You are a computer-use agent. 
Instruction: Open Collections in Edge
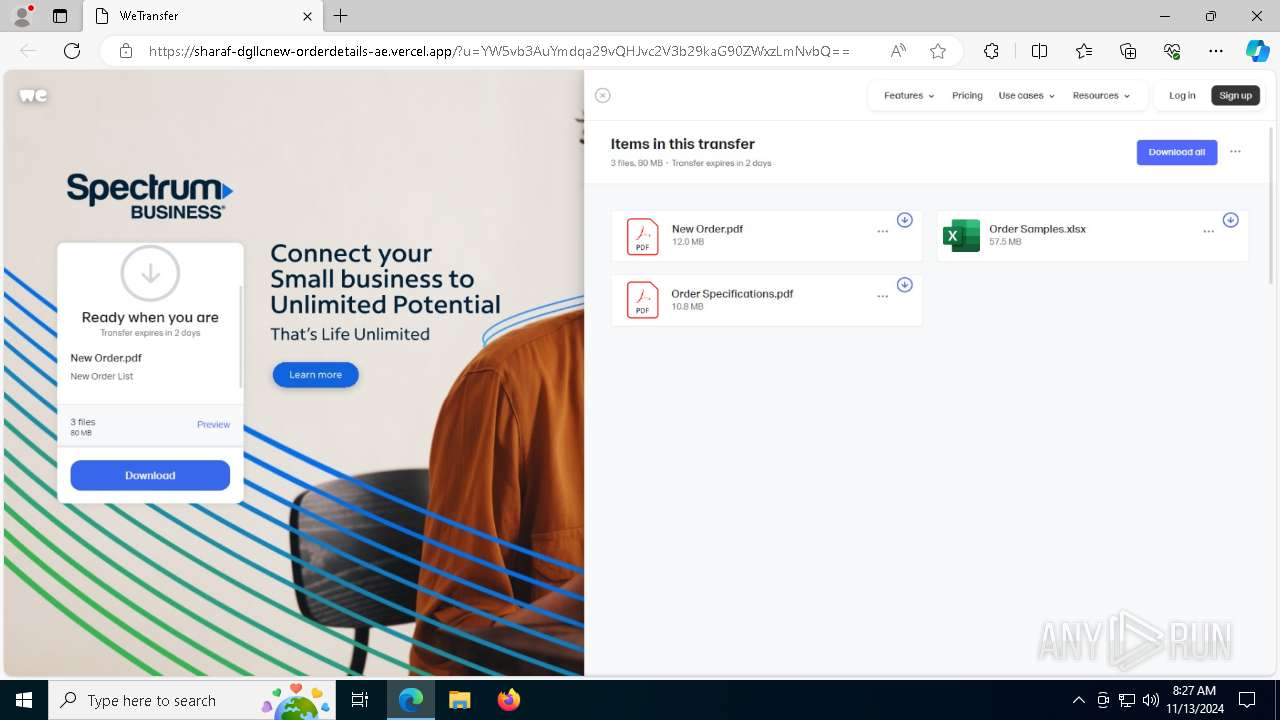1128,51
